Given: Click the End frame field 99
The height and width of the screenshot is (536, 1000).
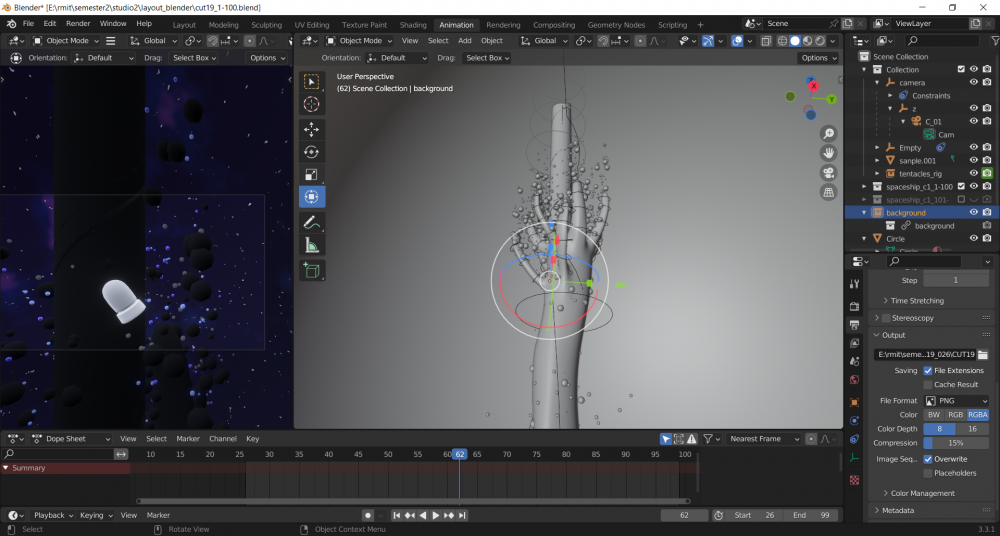Looking at the screenshot, I should [811, 515].
